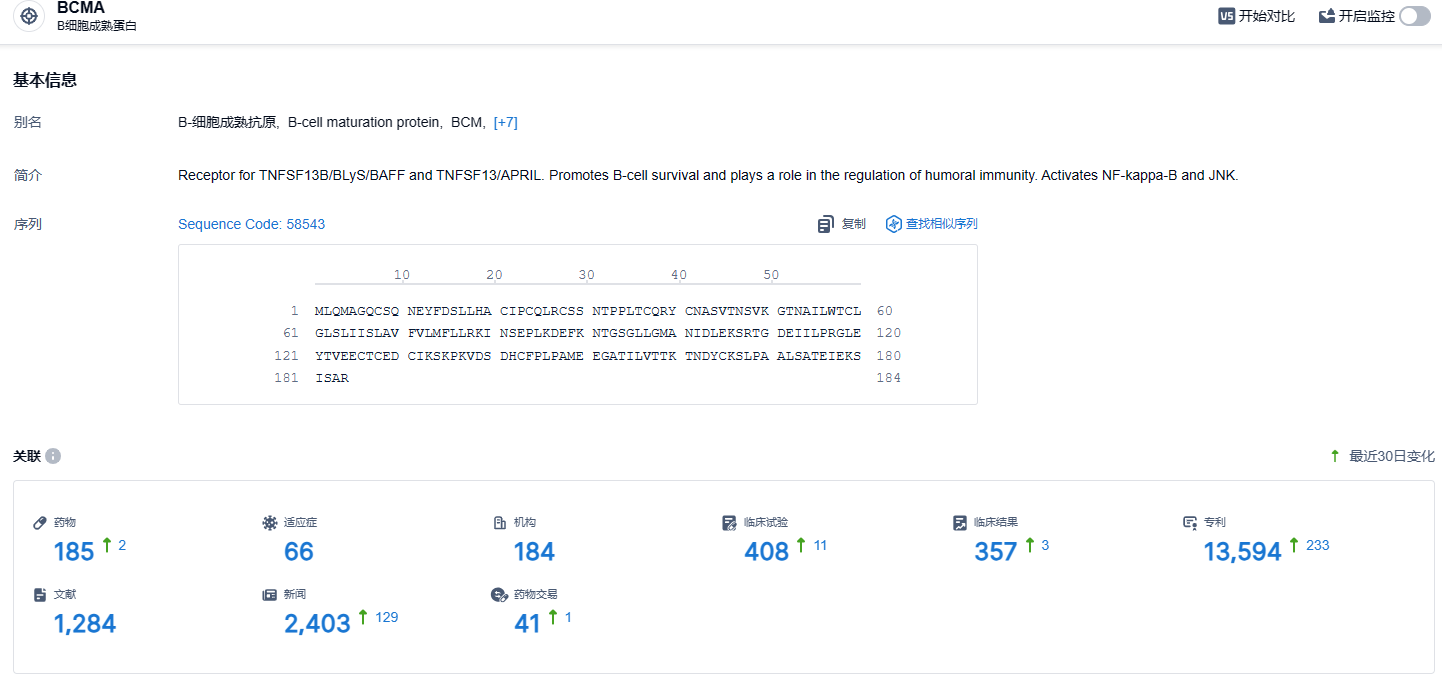Click the BCMA target icon in header
The height and width of the screenshot is (680, 1442).
click(29, 16)
